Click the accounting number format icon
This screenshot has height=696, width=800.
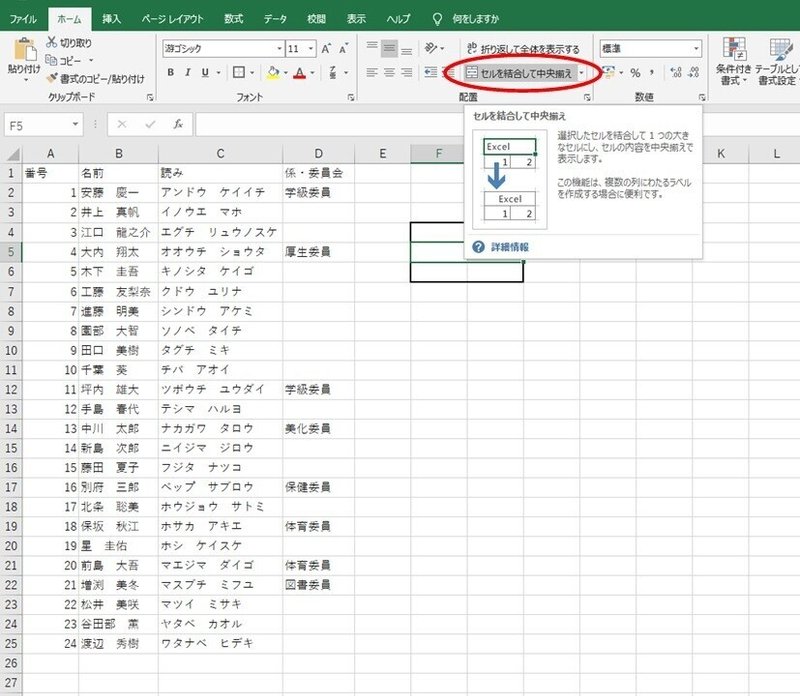(609, 72)
